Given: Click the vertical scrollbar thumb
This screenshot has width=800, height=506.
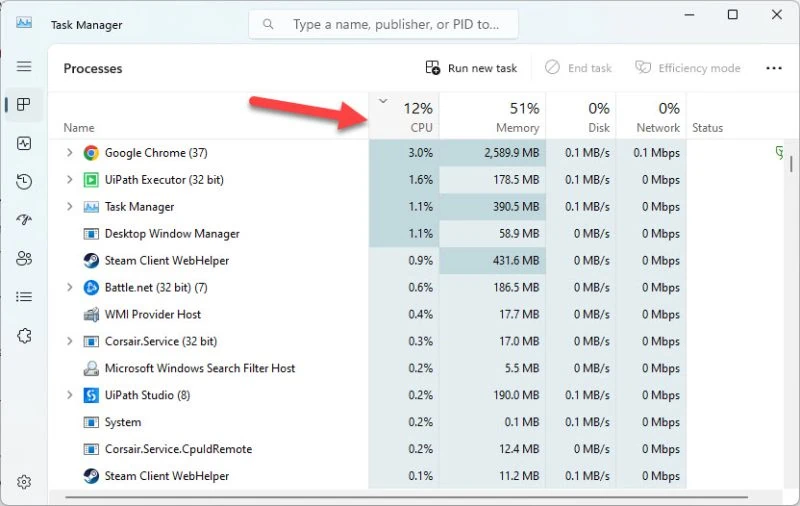Looking at the screenshot, I should tap(791, 164).
